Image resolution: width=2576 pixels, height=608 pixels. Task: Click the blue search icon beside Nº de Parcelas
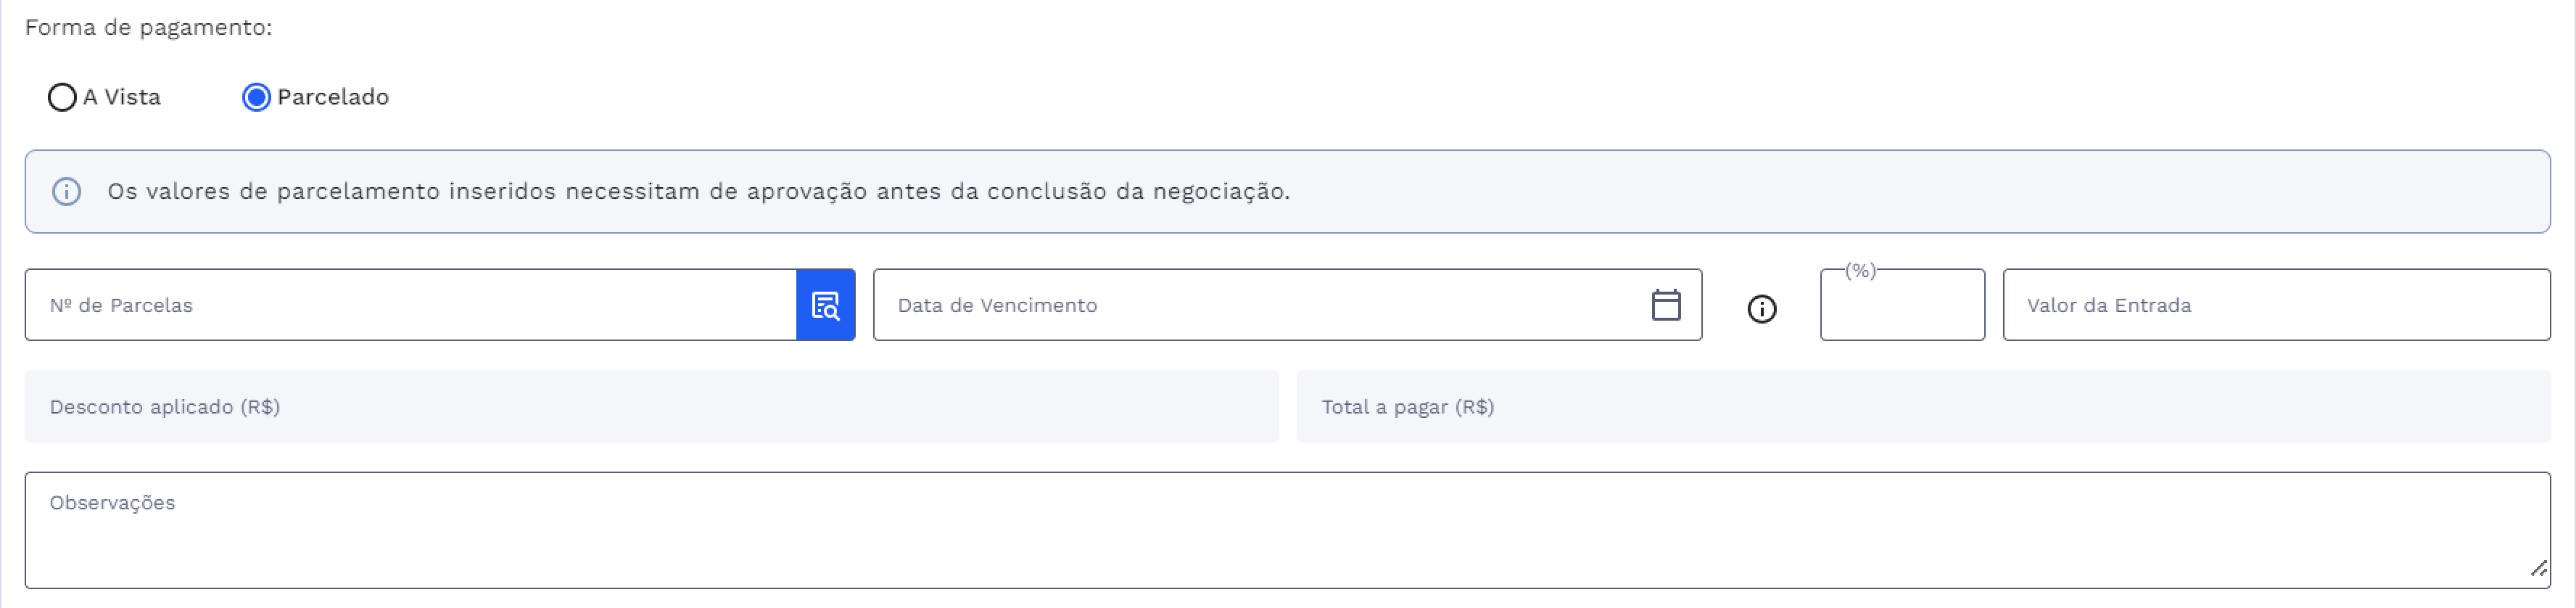825,305
